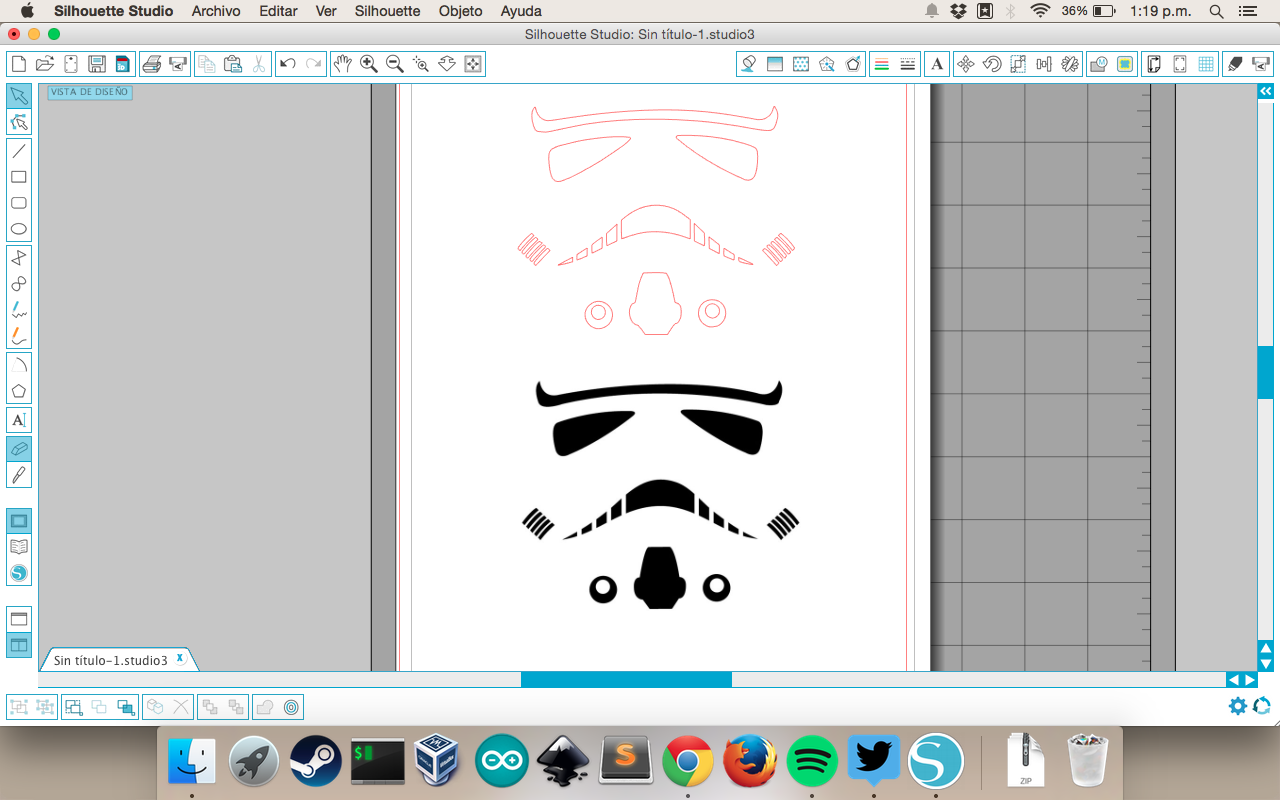The height and width of the screenshot is (800, 1280).
Task: Open the Line Style panel
Action: 908,64
